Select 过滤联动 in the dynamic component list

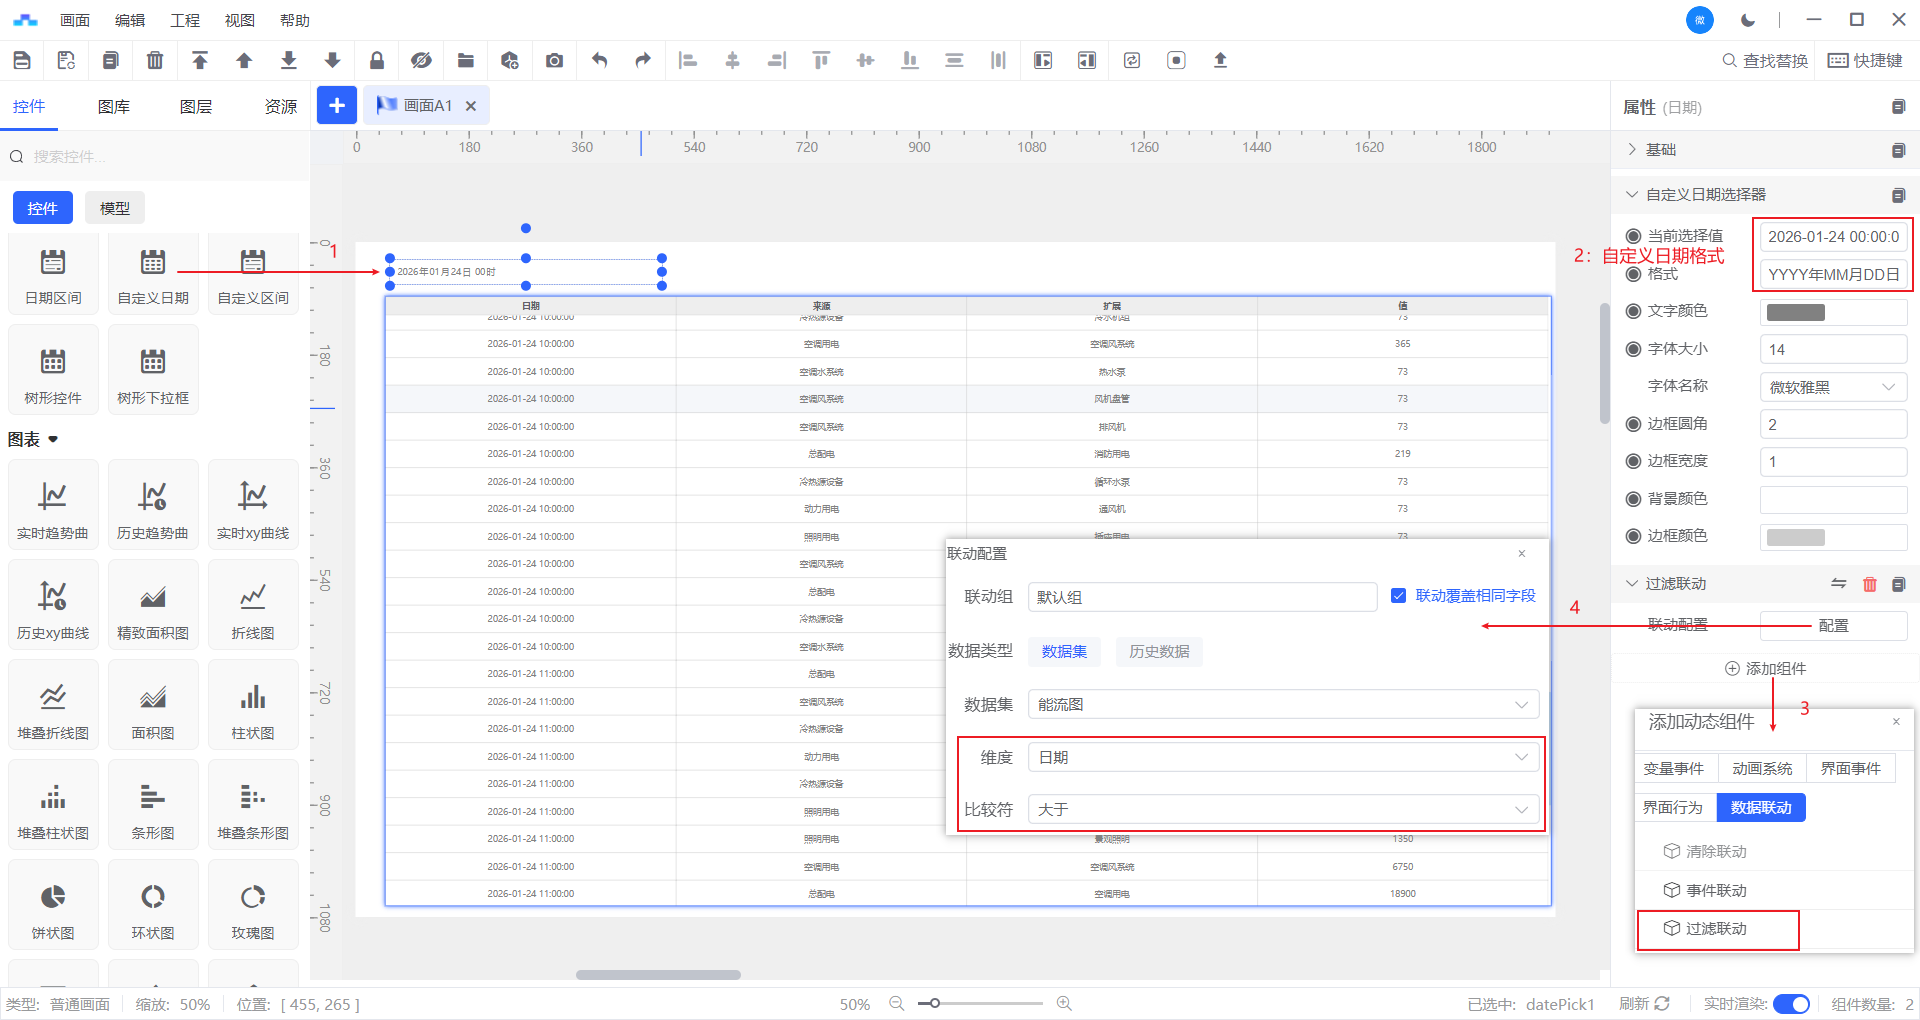tap(1716, 929)
